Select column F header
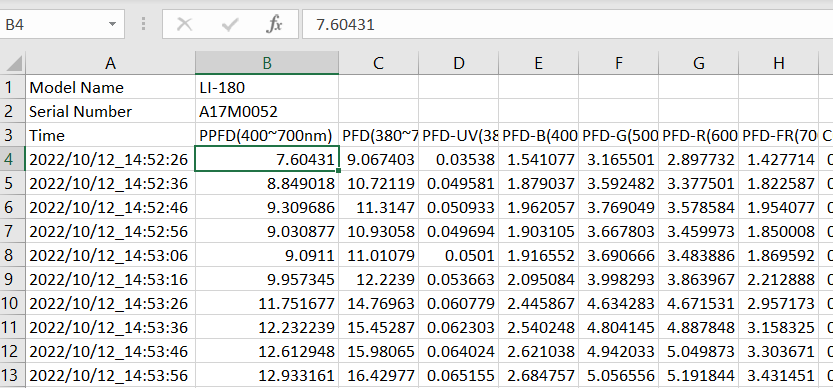 pyautogui.click(x=618, y=63)
